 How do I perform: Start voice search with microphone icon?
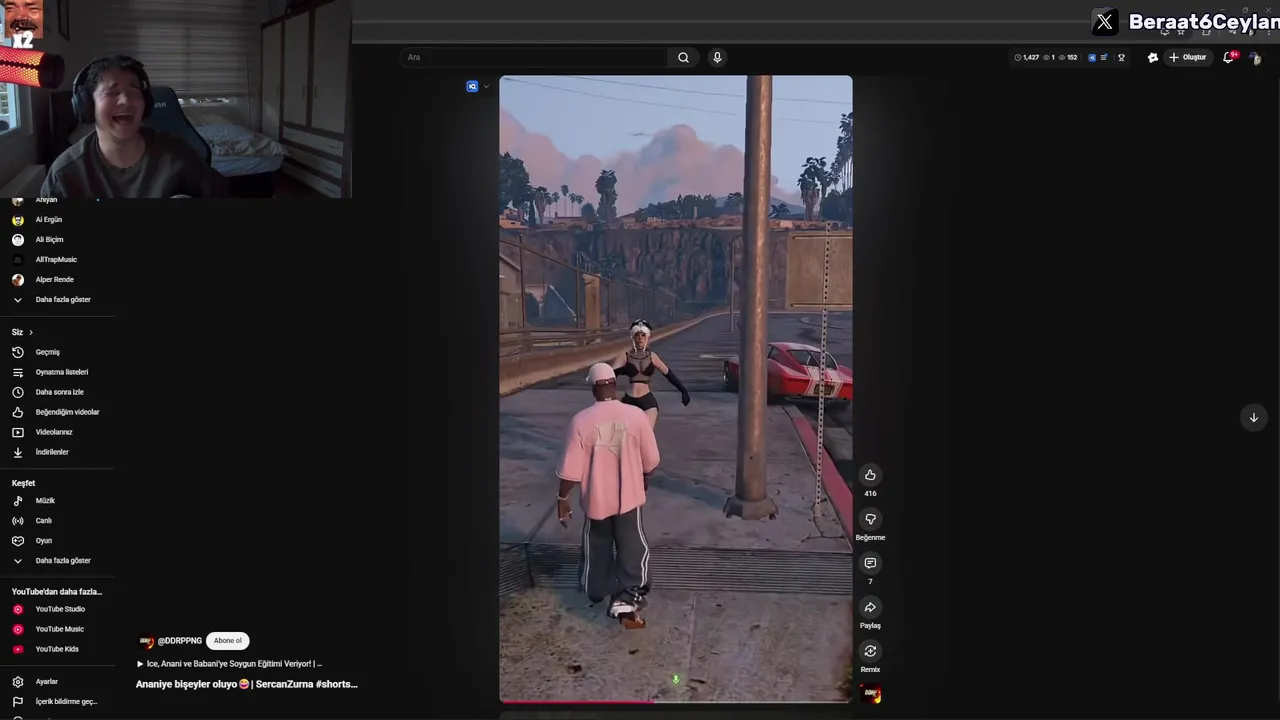click(x=717, y=57)
